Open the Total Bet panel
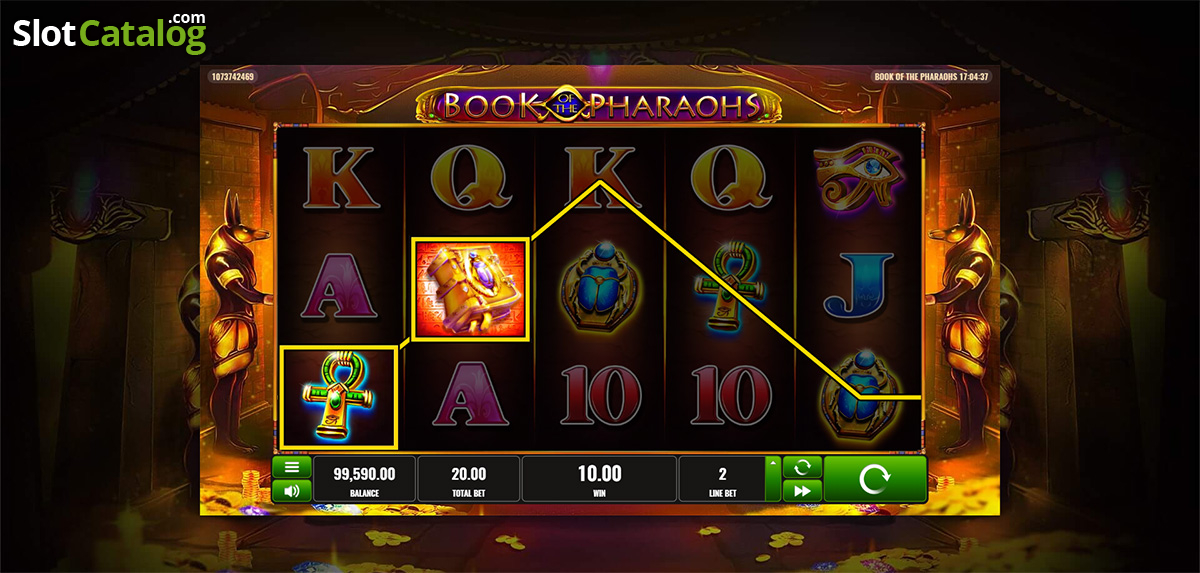Viewport: 1200px width, 573px height. tap(469, 479)
